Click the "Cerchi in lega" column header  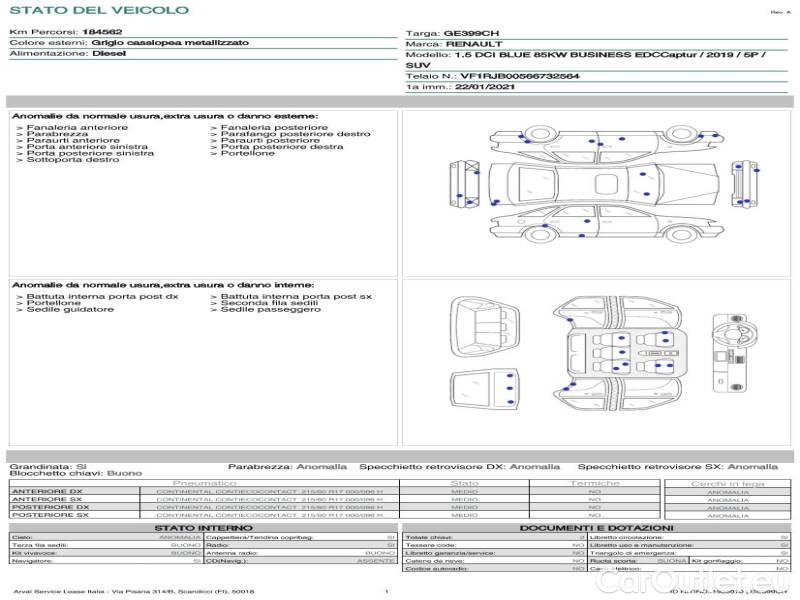tap(728, 483)
